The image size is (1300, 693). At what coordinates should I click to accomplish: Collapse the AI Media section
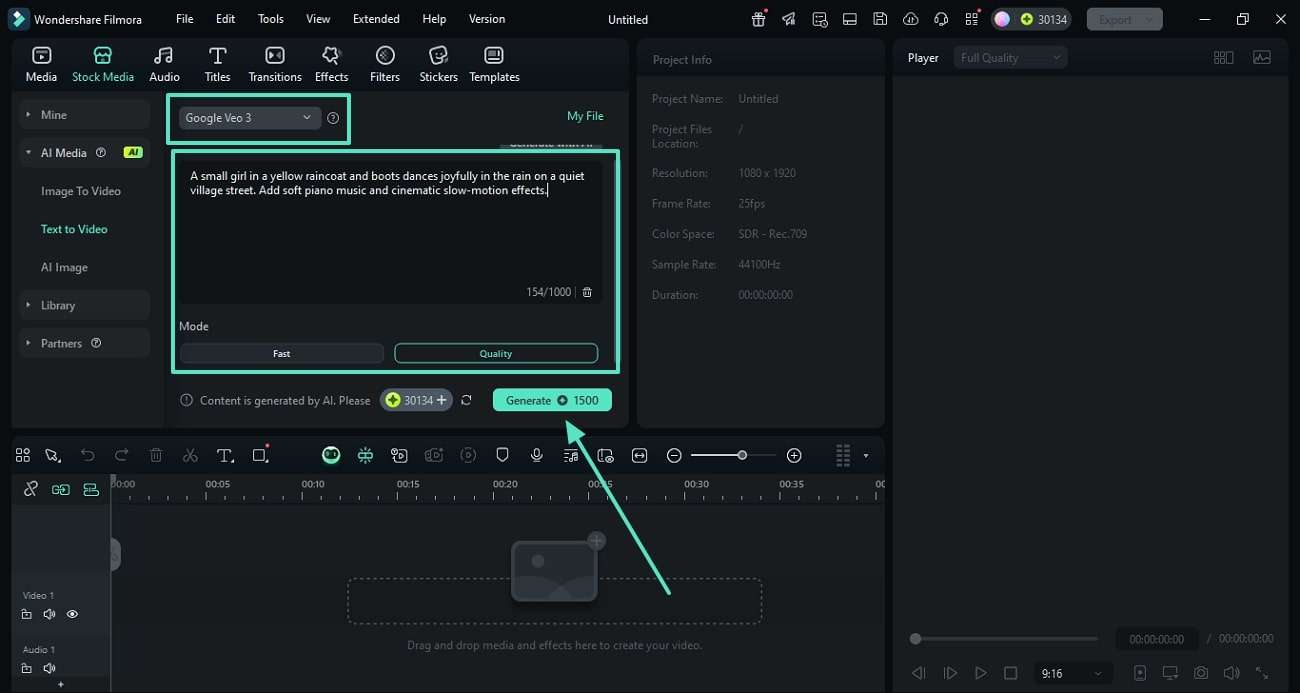click(85, 153)
